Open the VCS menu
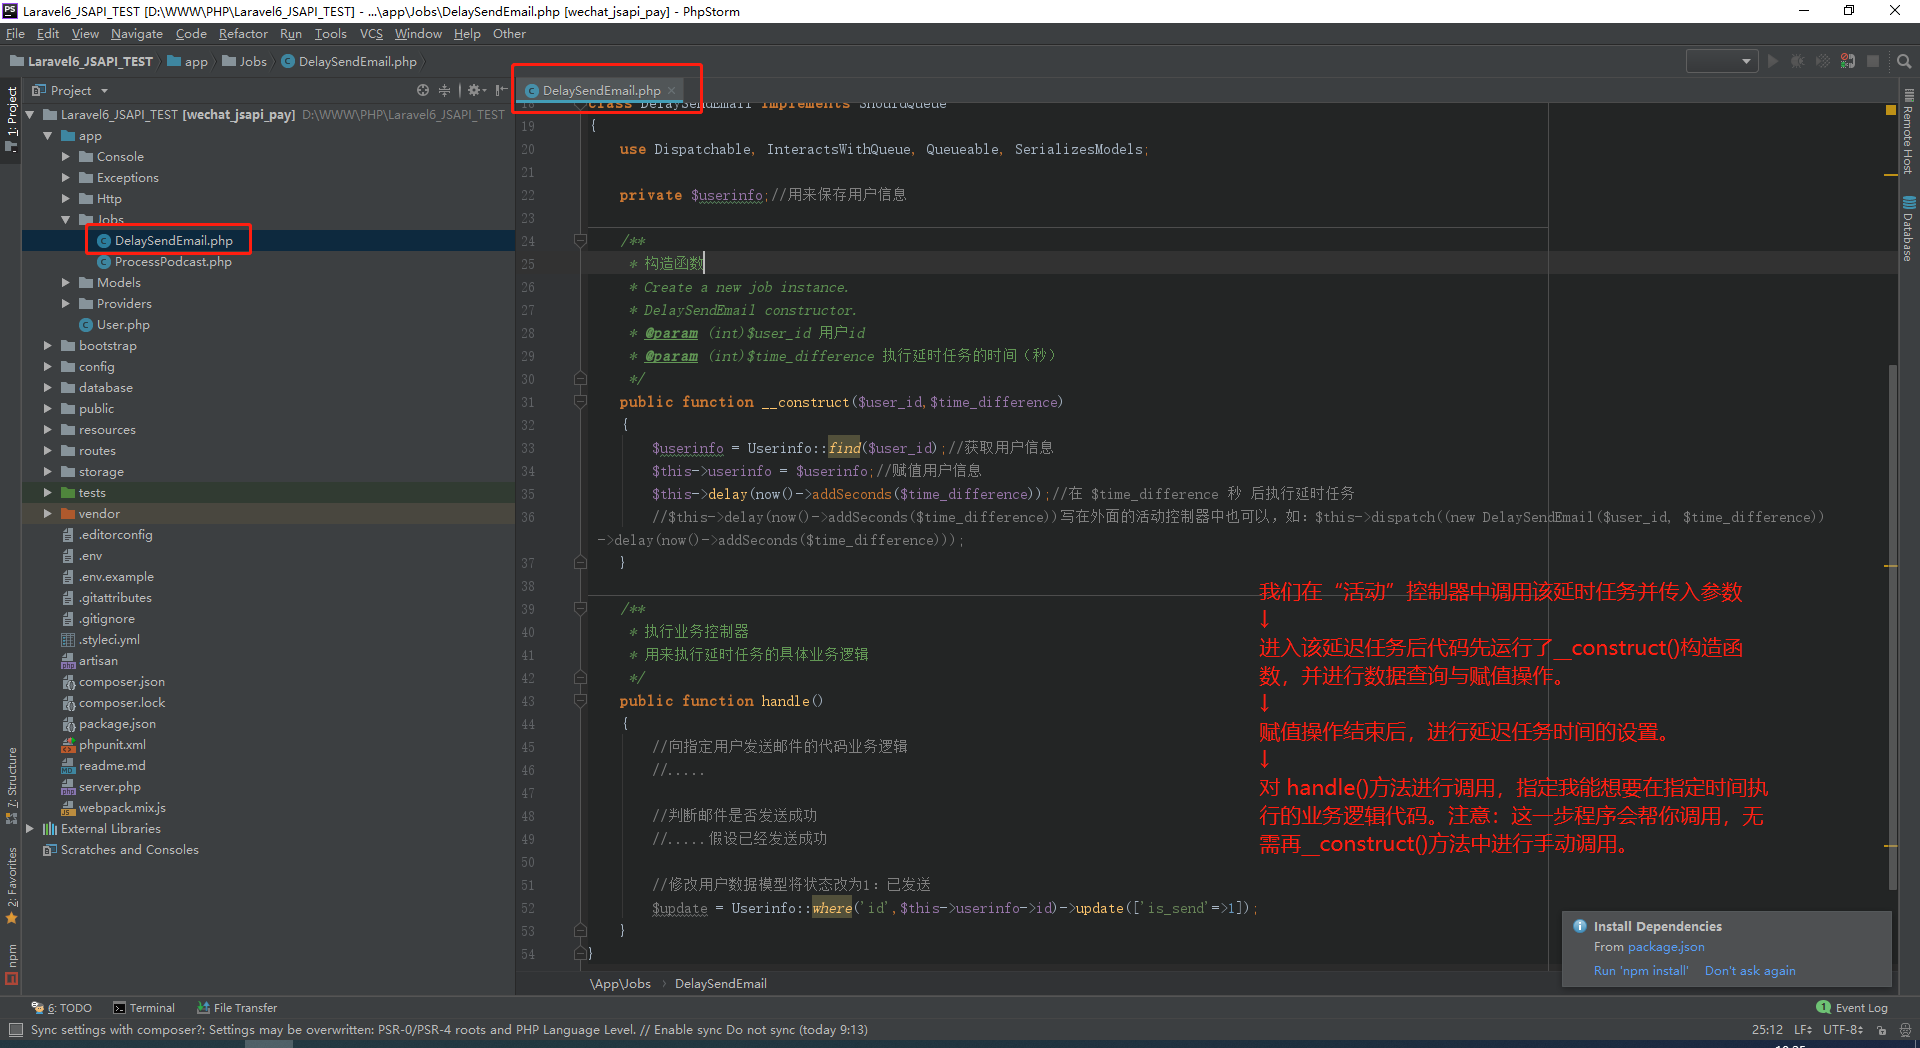The image size is (1920, 1048). point(371,34)
